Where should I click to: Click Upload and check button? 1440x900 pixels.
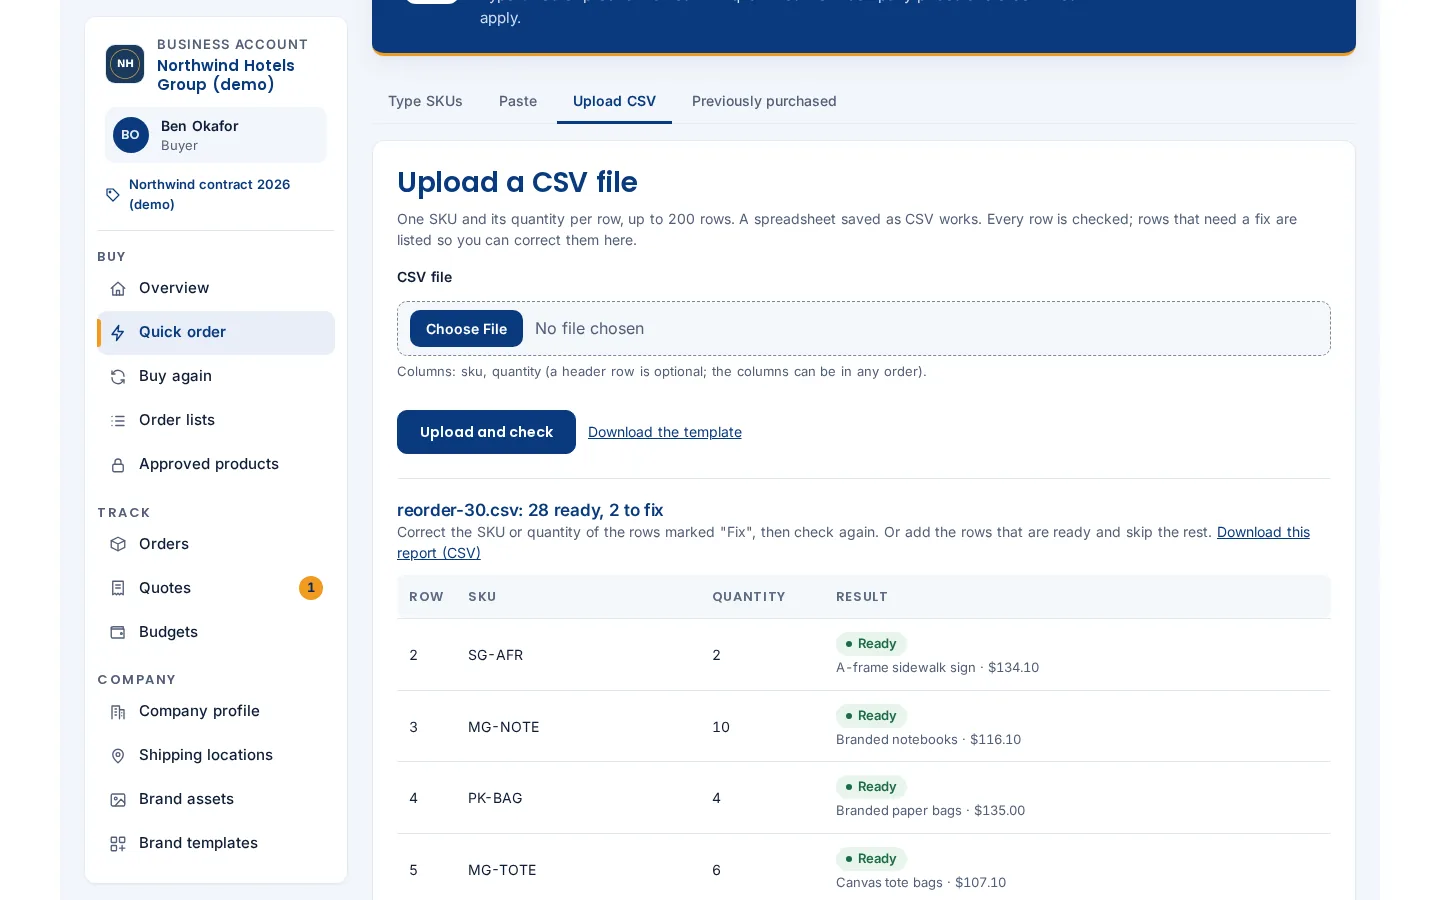click(x=486, y=432)
